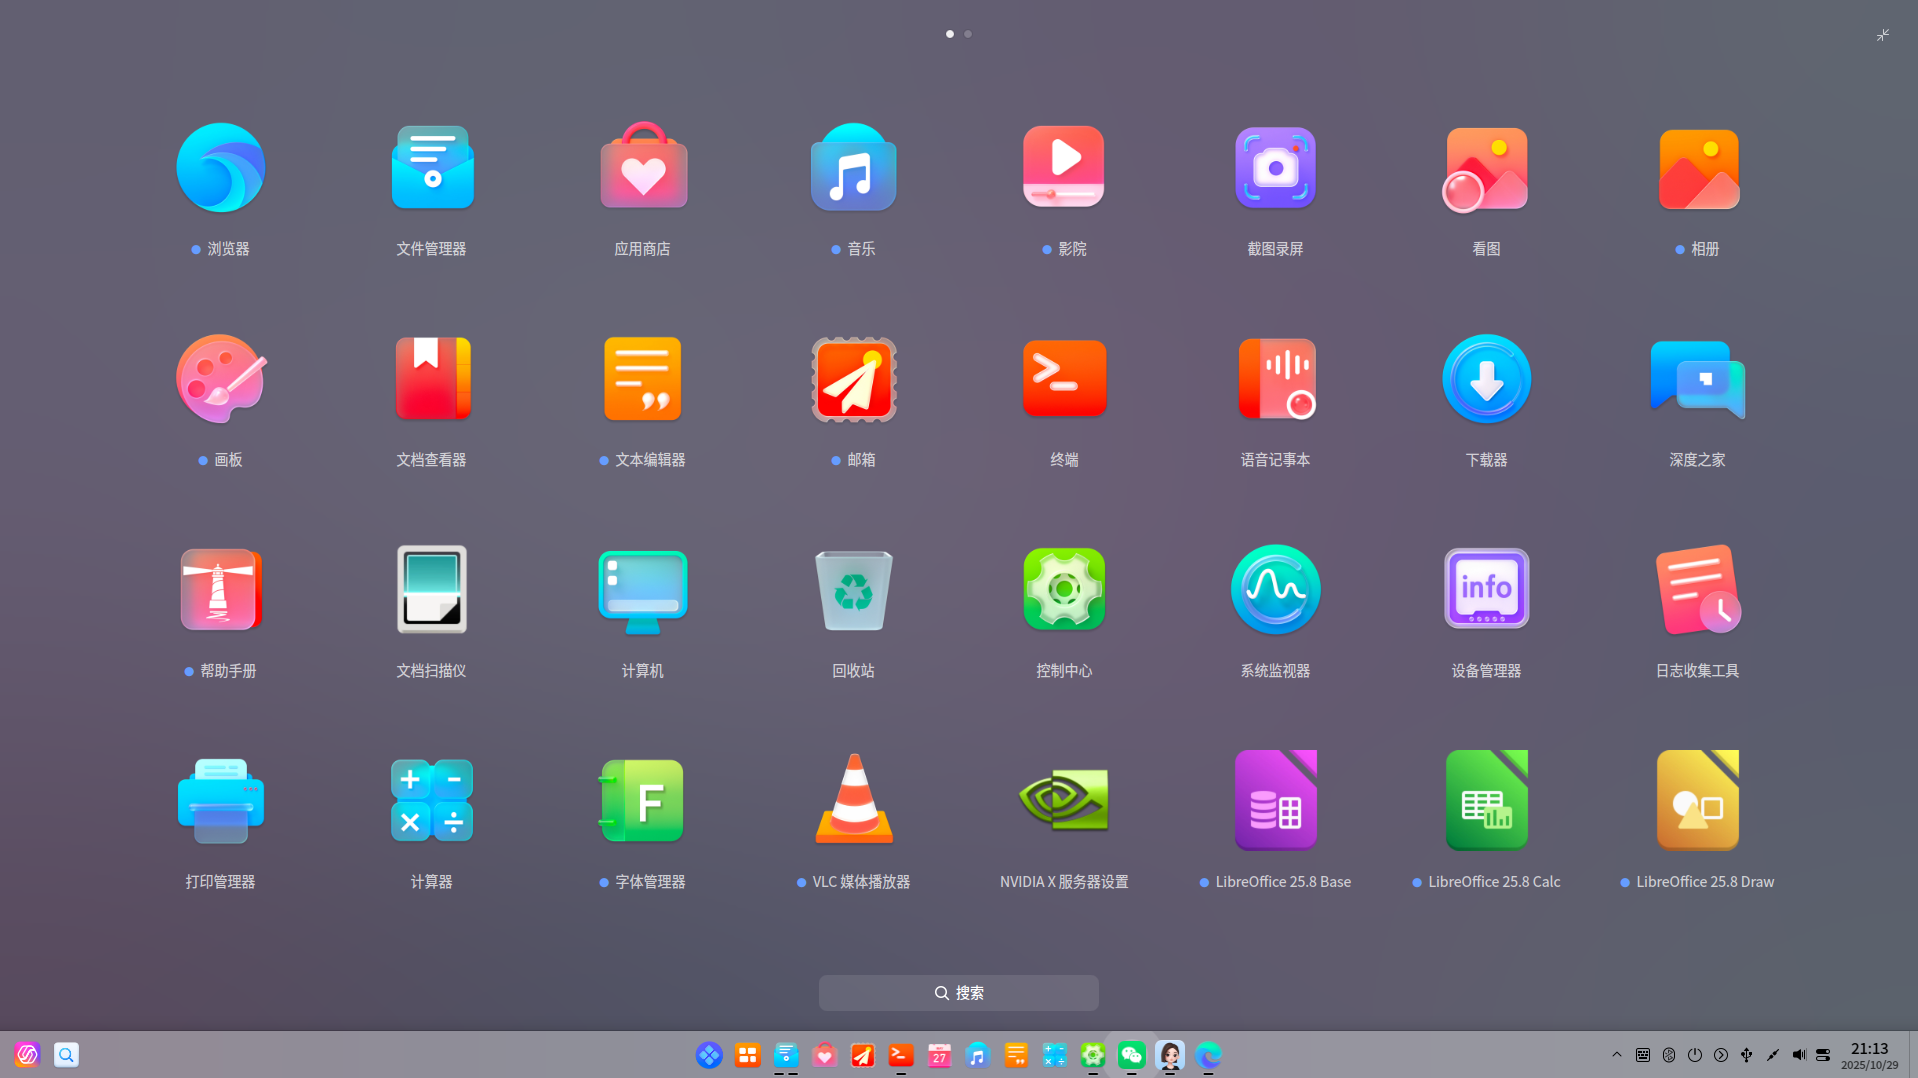This screenshot has width=1918, height=1078.
Task: Launch the 下载器 downloader
Action: [1486, 379]
